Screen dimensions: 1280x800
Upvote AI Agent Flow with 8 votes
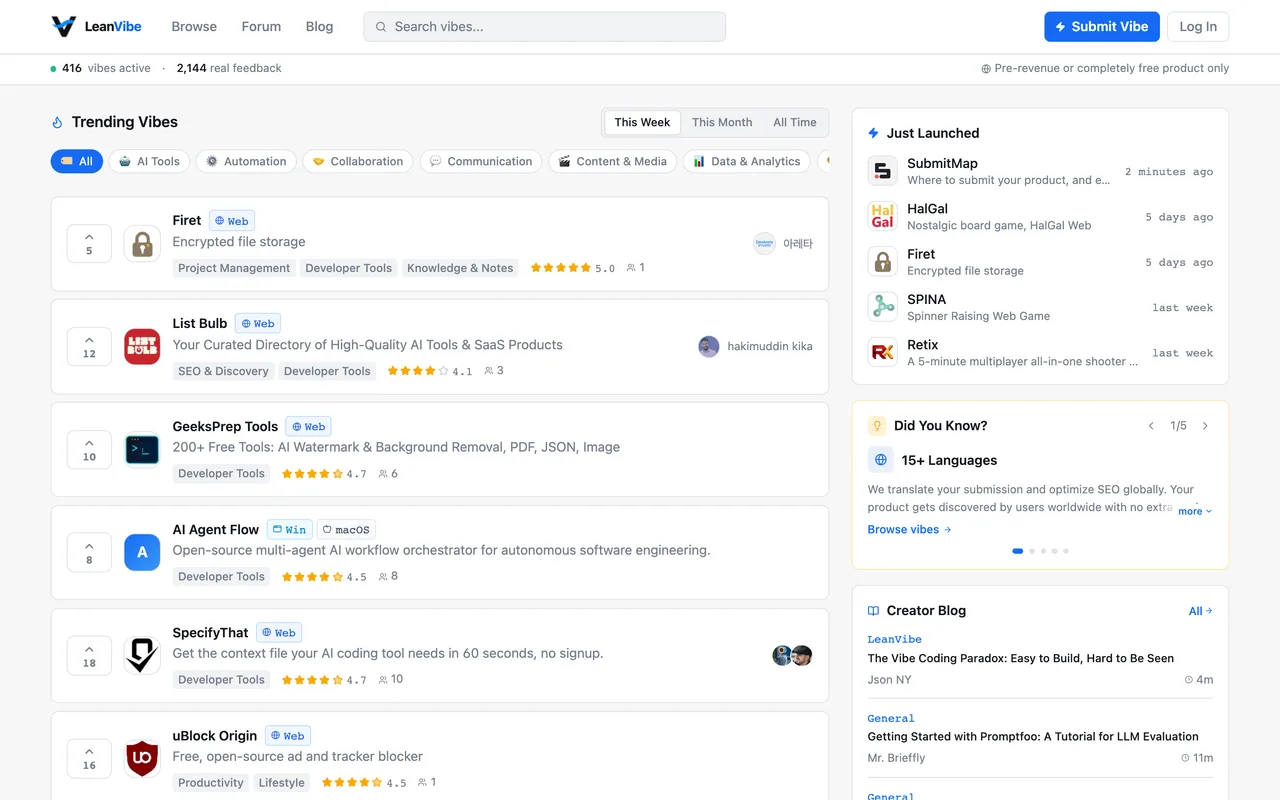89,553
